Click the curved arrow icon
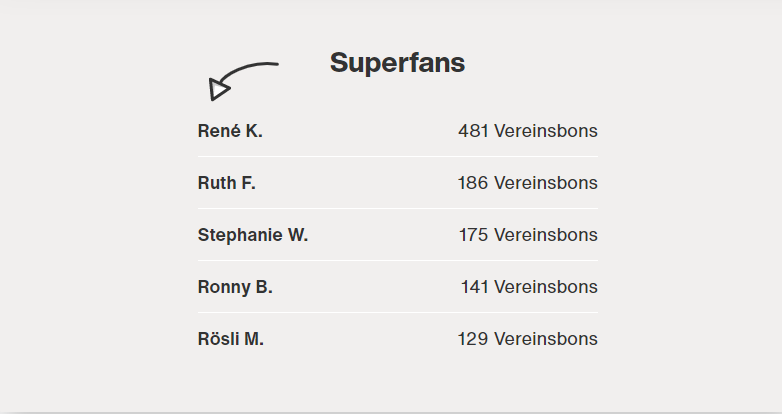This screenshot has height=414, width=782. coord(243,81)
